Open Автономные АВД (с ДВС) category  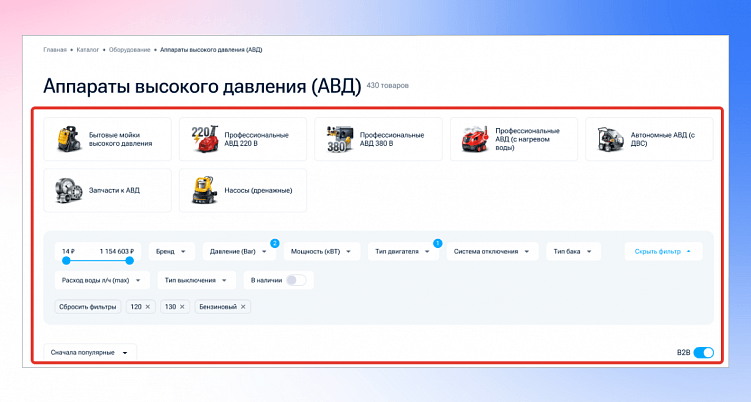pos(649,139)
